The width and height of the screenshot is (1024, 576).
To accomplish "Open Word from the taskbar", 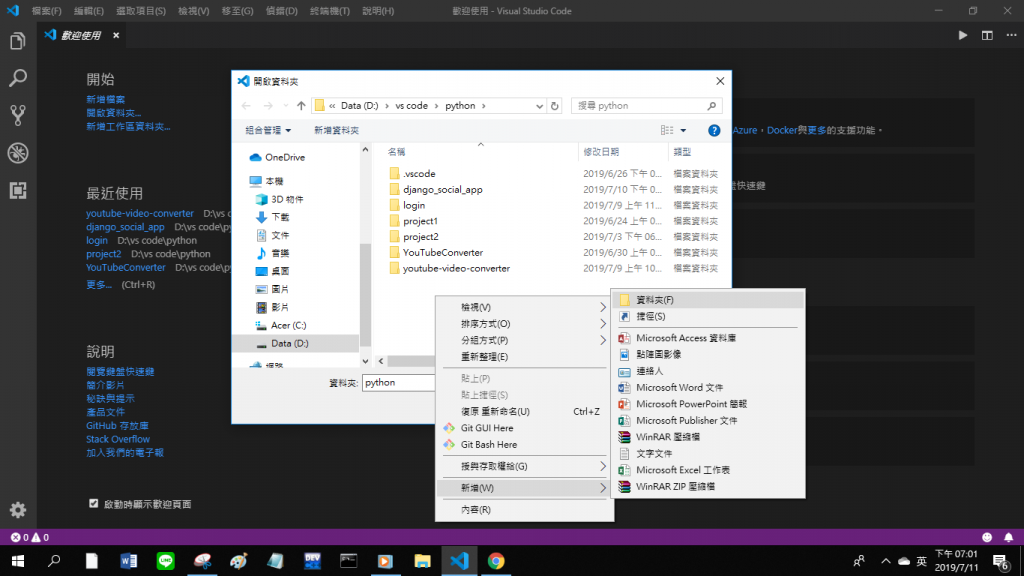I will click(x=129, y=561).
